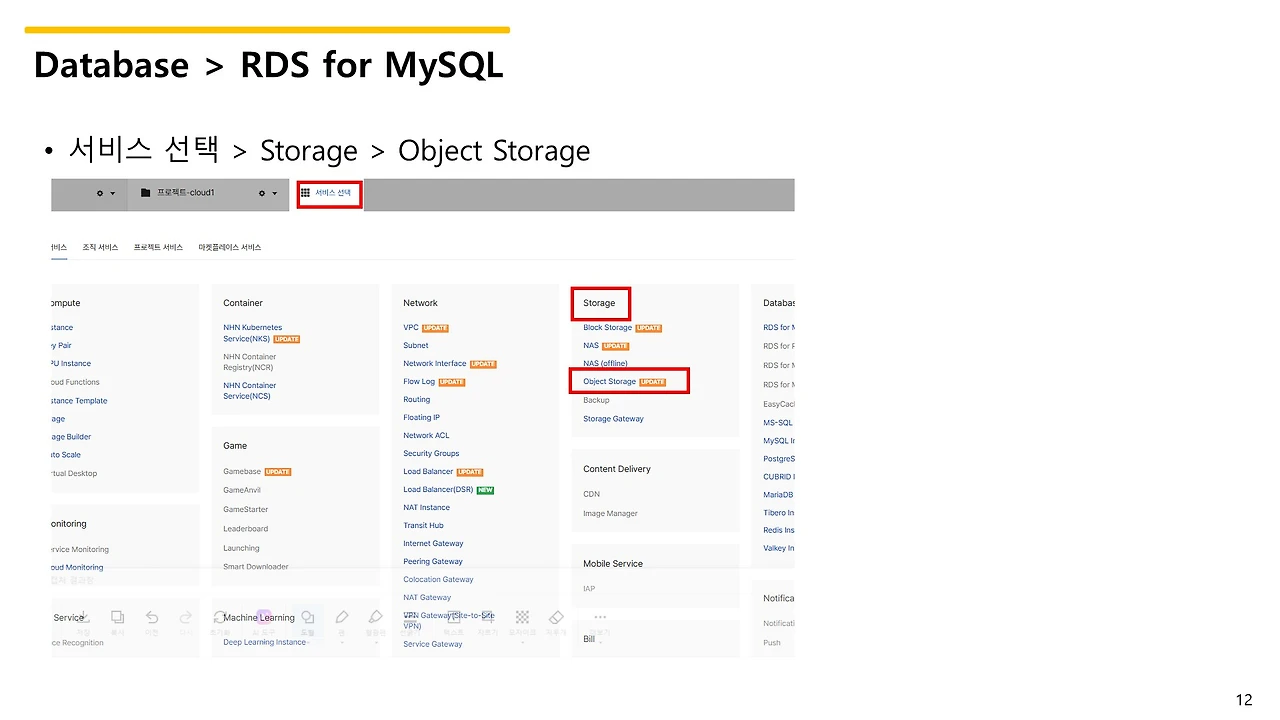Click the slide title "Database > RDS for MySQL"

tap(269, 65)
